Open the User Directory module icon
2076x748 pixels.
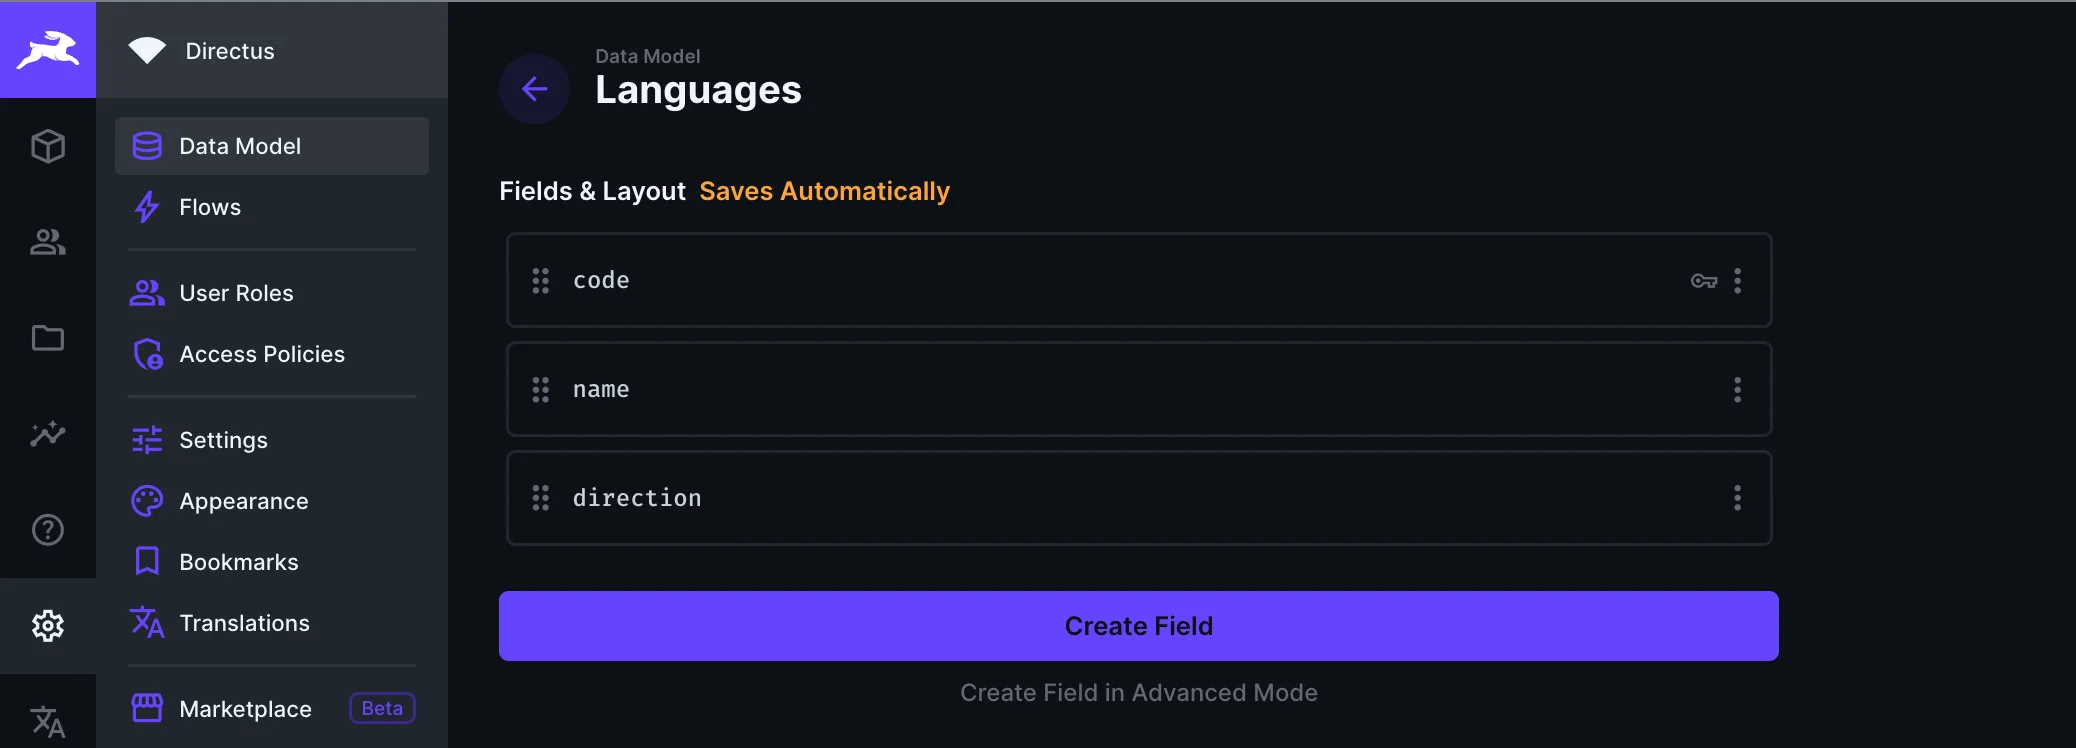click(48, 242)
